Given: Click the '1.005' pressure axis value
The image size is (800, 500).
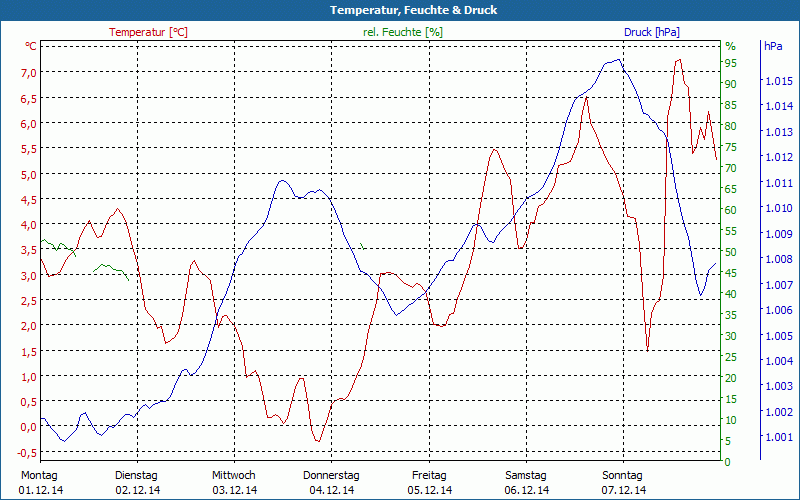Looking at the screenshot, I should [x=780, y=336].
